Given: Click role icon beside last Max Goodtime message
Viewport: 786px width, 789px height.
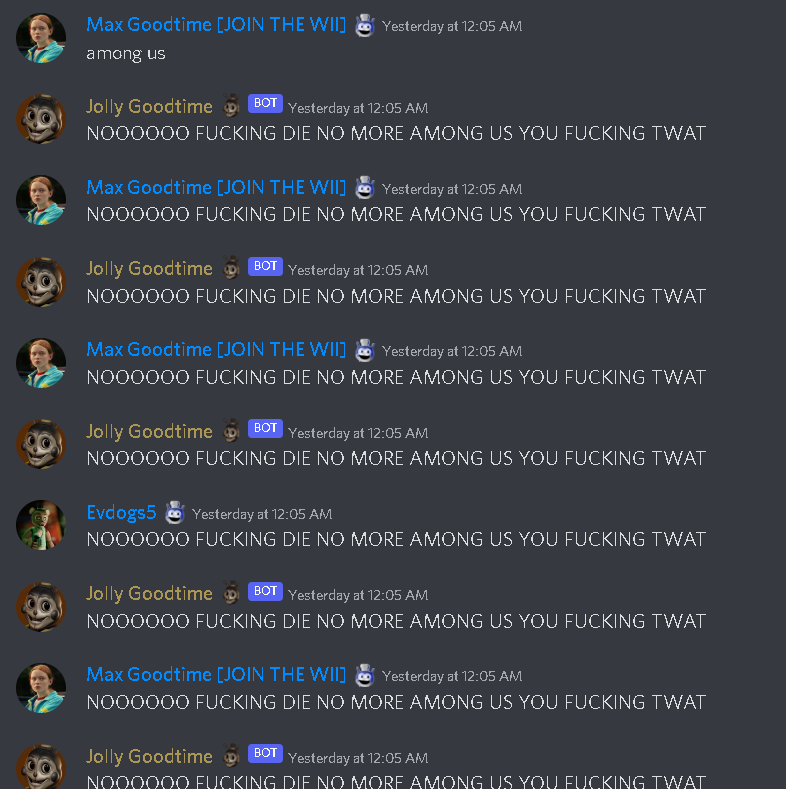Looking at the screenshot, I should pos(365,675).
